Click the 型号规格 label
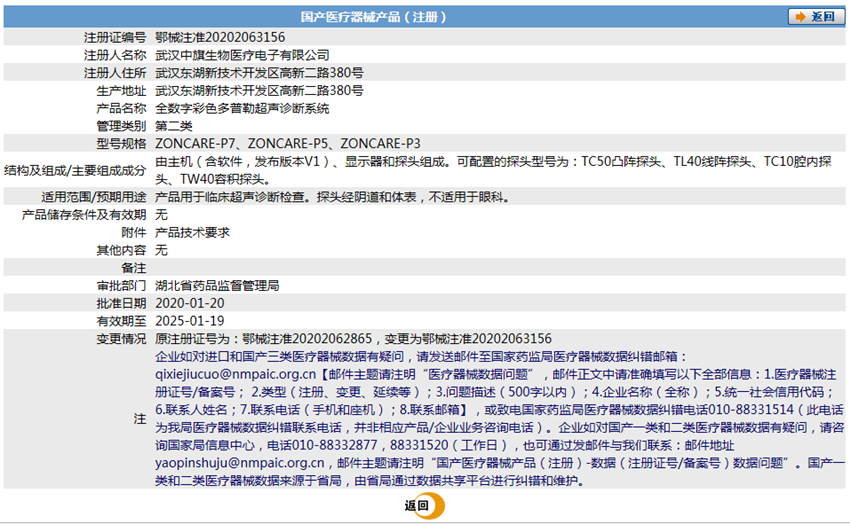This screenshot has height=524, width=850. (121, 144)
